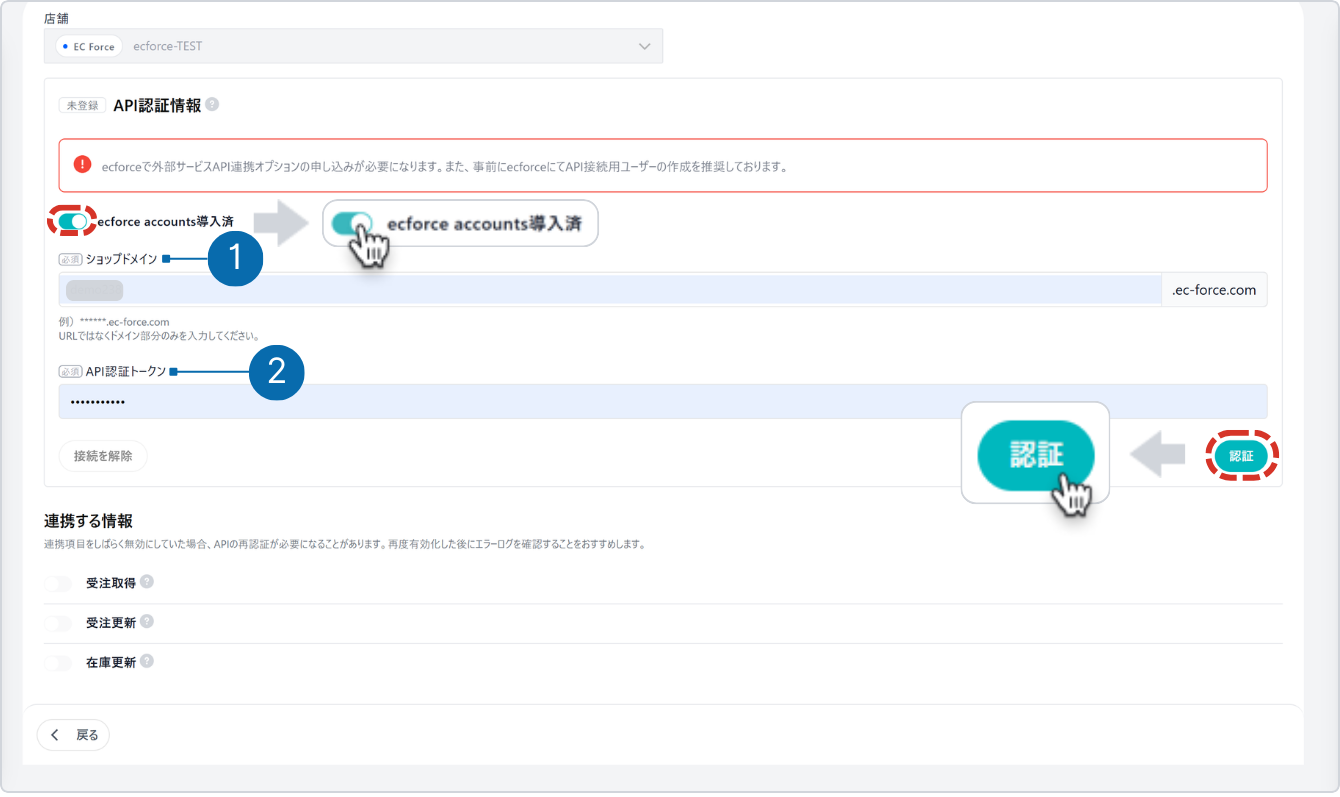
Task: Click the chevron arrow of the store dropdown
Action: tap(644, 46)
